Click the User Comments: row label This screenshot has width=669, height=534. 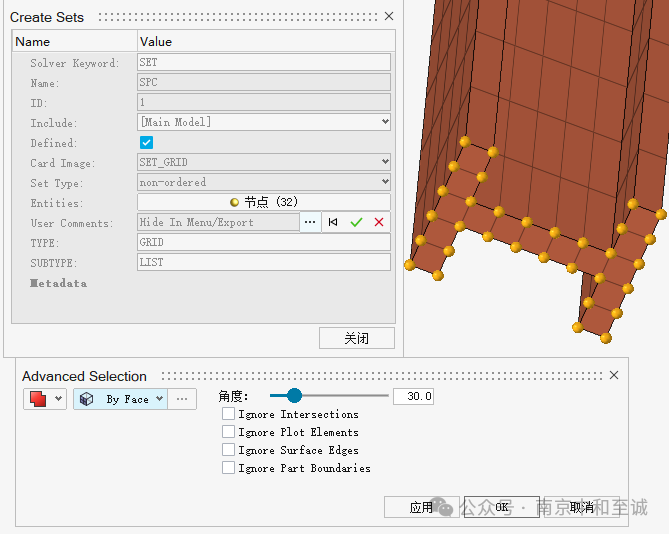coord(72,223)
